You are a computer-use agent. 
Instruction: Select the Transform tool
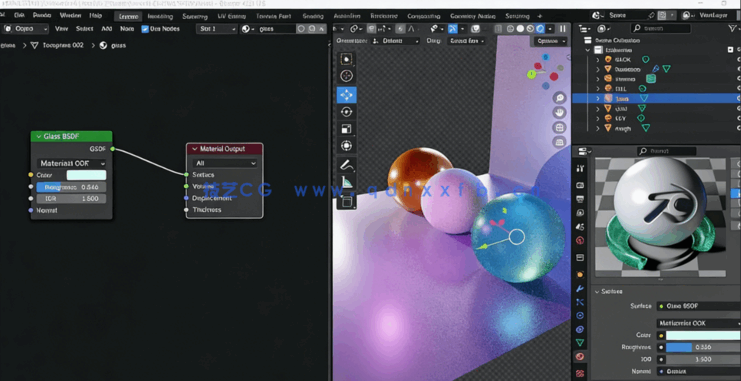point(346,146)
